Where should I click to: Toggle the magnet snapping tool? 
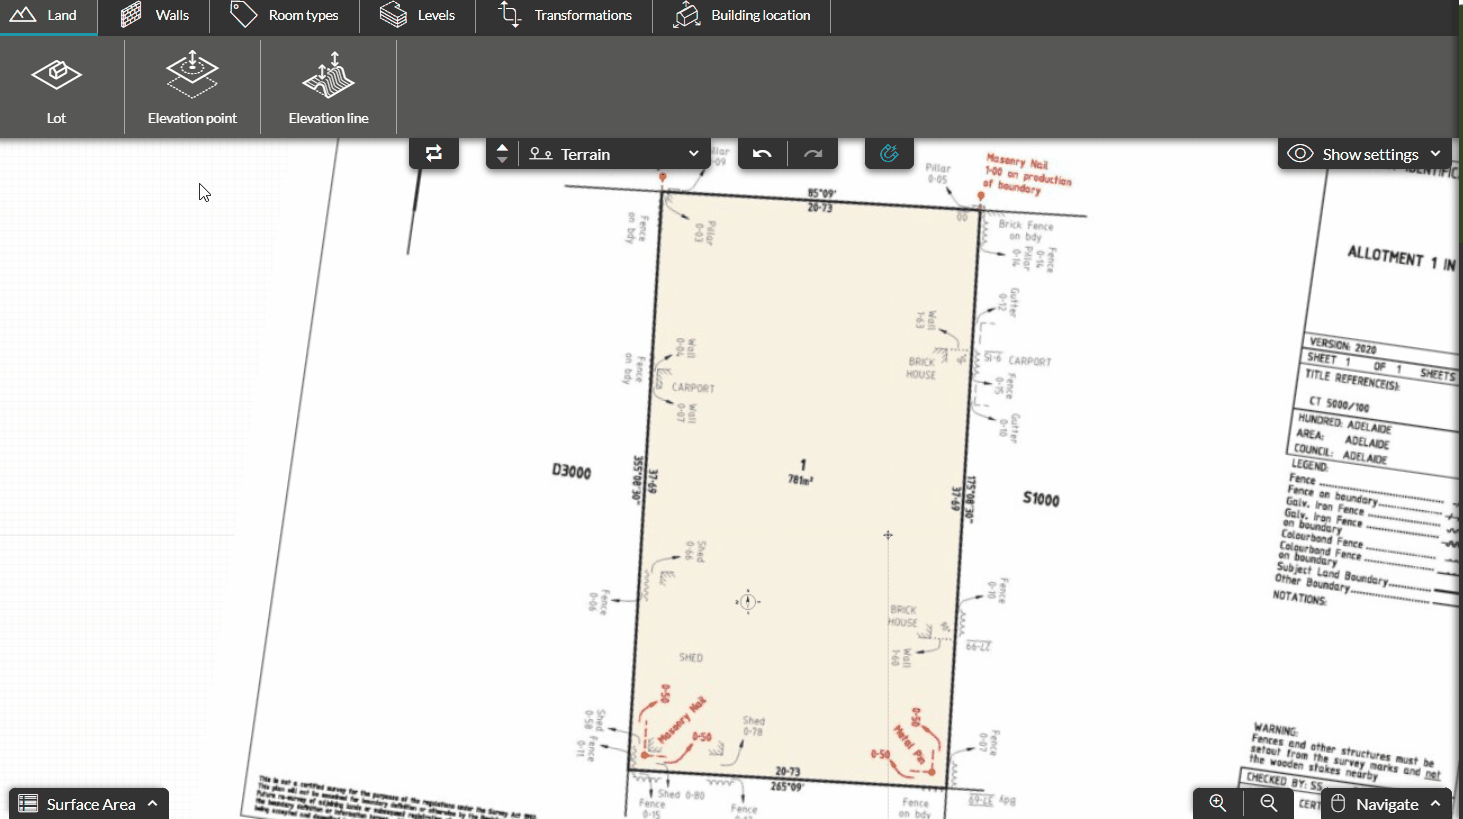tap(889, 153)
